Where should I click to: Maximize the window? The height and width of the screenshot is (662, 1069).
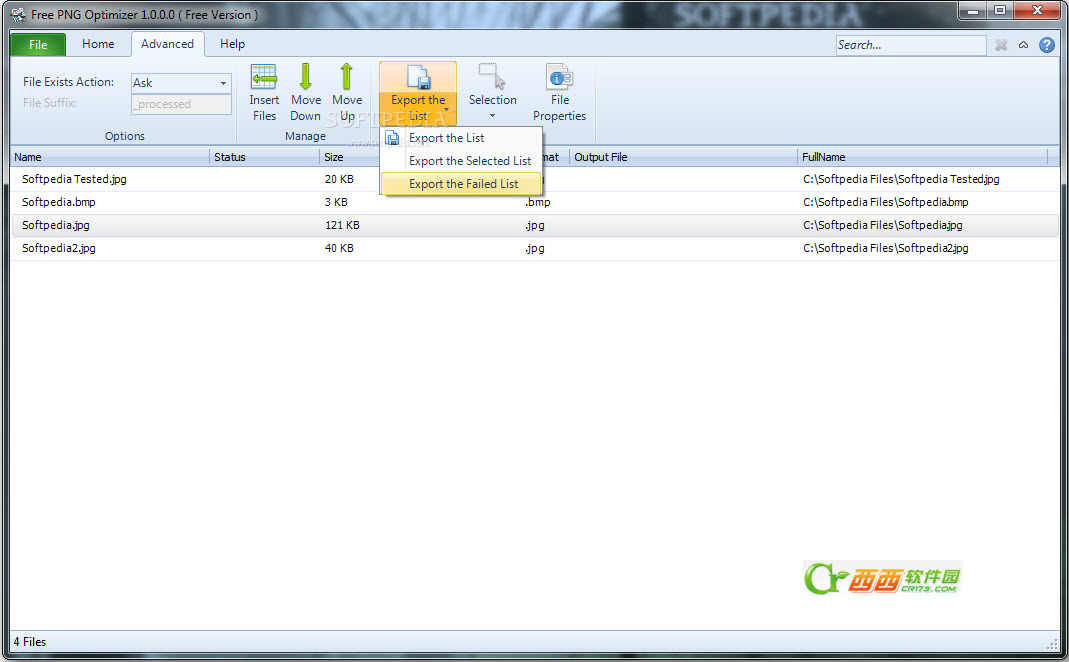click(999, 10)
